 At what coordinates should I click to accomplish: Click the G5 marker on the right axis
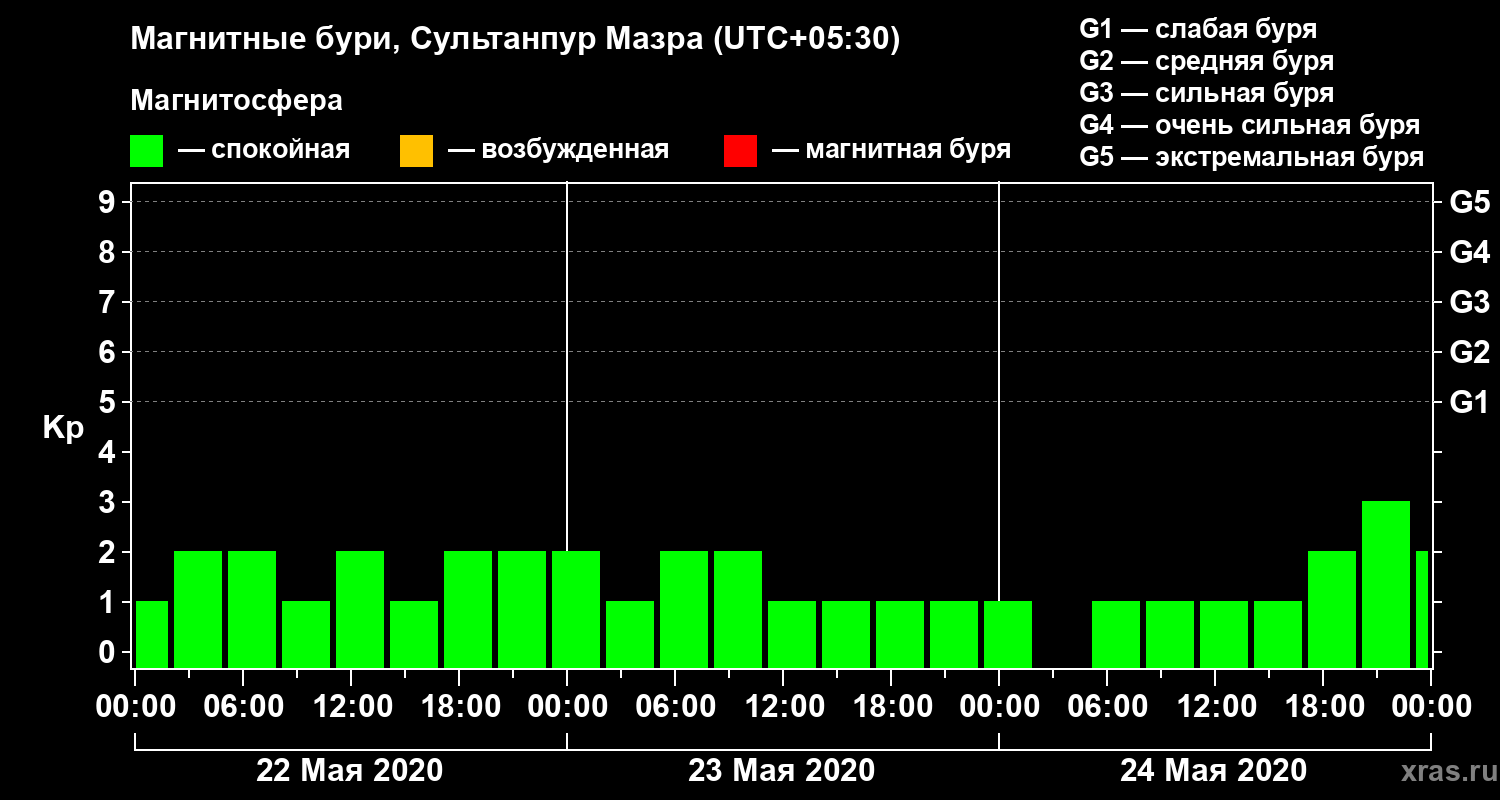click(x=1470, y=202)
